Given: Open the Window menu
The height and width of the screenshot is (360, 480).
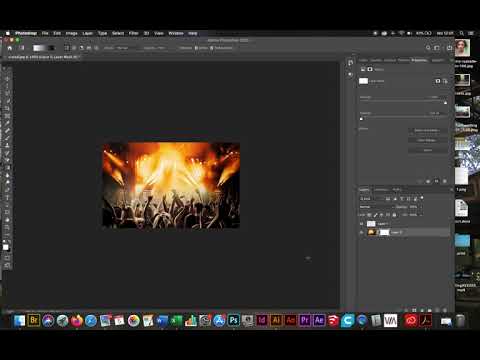Looking at the screenshot, I should [176, 33].
